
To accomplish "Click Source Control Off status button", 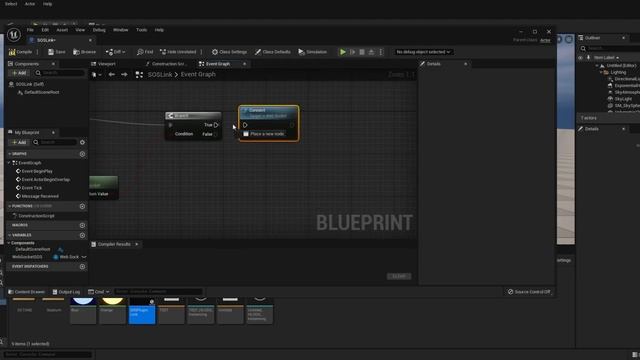I will pos(529,292).
